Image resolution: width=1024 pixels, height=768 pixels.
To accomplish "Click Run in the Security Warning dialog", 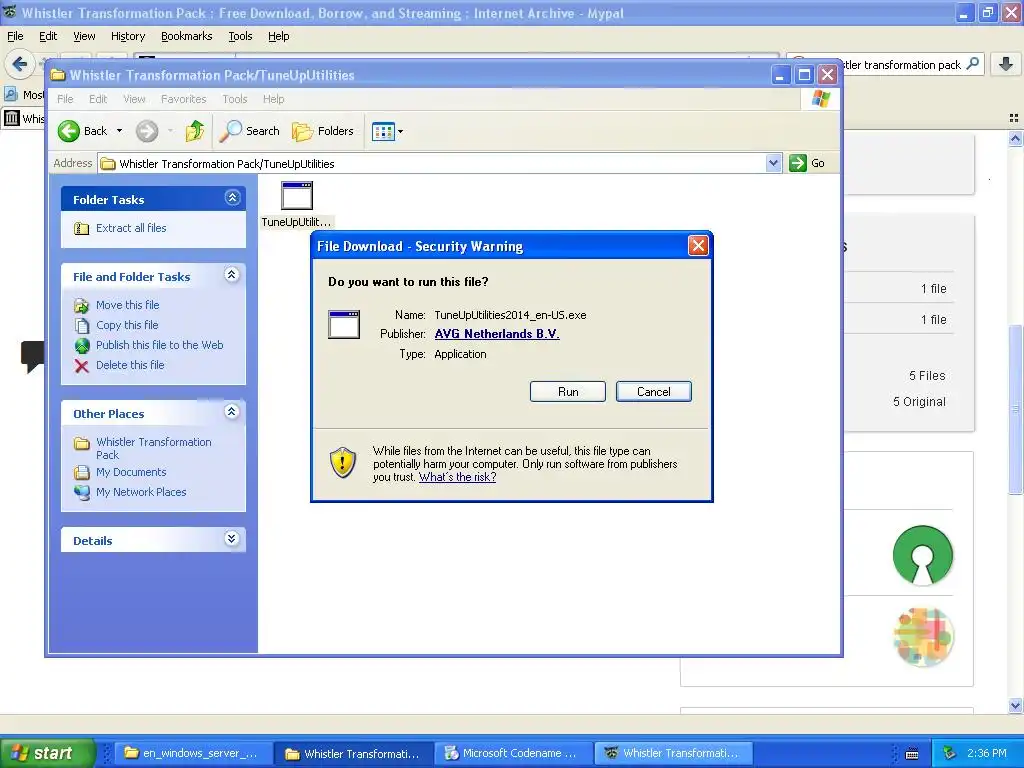I will 568,392.
